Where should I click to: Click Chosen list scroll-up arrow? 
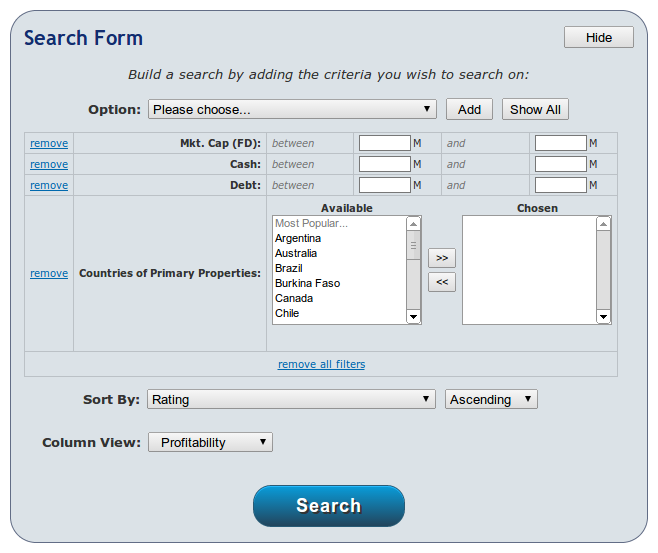tap(603, 224)
